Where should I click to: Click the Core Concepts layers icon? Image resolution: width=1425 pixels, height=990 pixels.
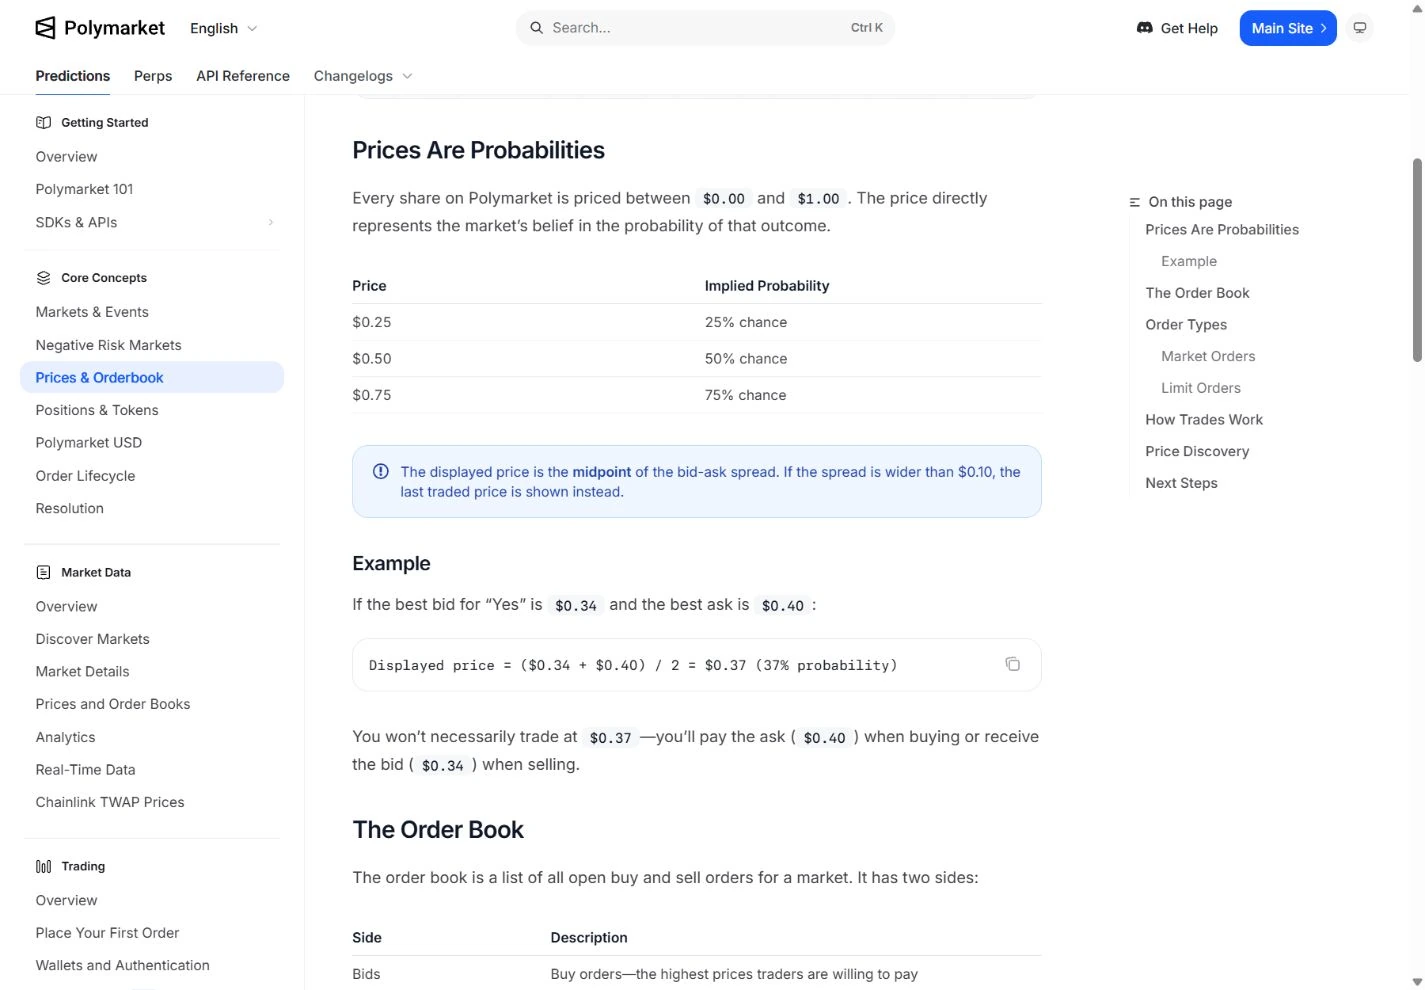43,278
